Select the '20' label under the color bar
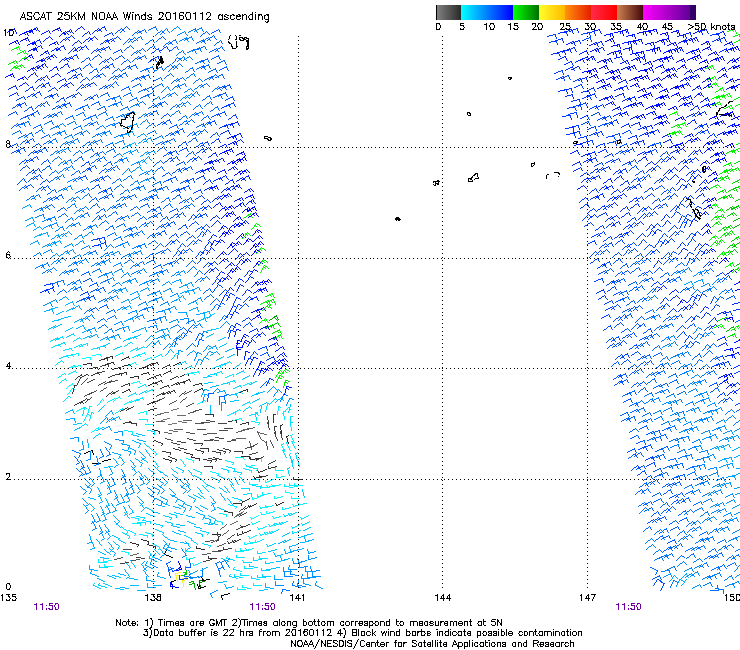Image resolution: width=740 pixels, height=650 pixels. [x=537, y=27]
